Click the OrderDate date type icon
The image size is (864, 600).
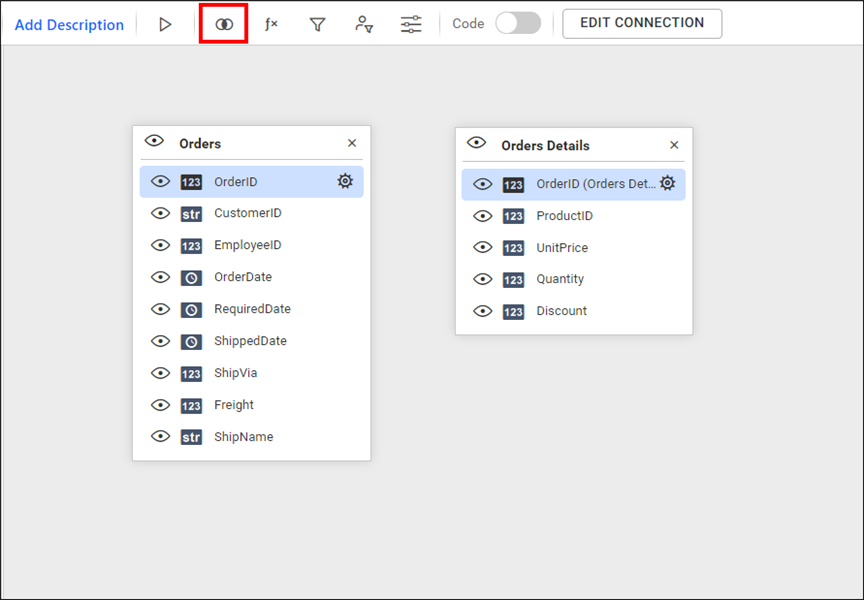pos(191,277)
